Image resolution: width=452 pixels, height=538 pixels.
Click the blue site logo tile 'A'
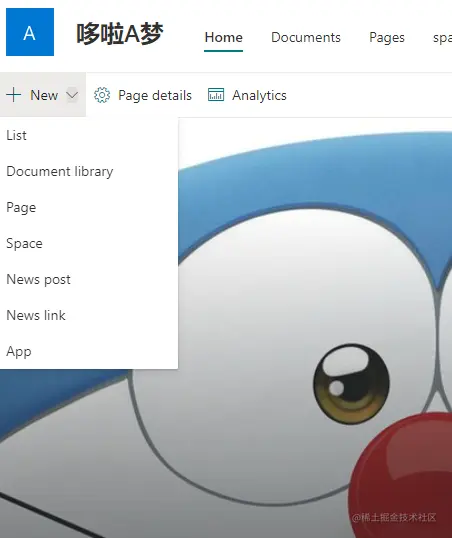30,32
